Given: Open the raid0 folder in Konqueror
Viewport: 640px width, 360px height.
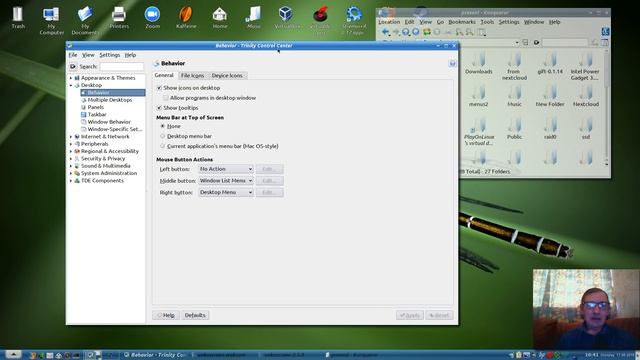Looking at the screenshot, I should click(x=550, y=129).
